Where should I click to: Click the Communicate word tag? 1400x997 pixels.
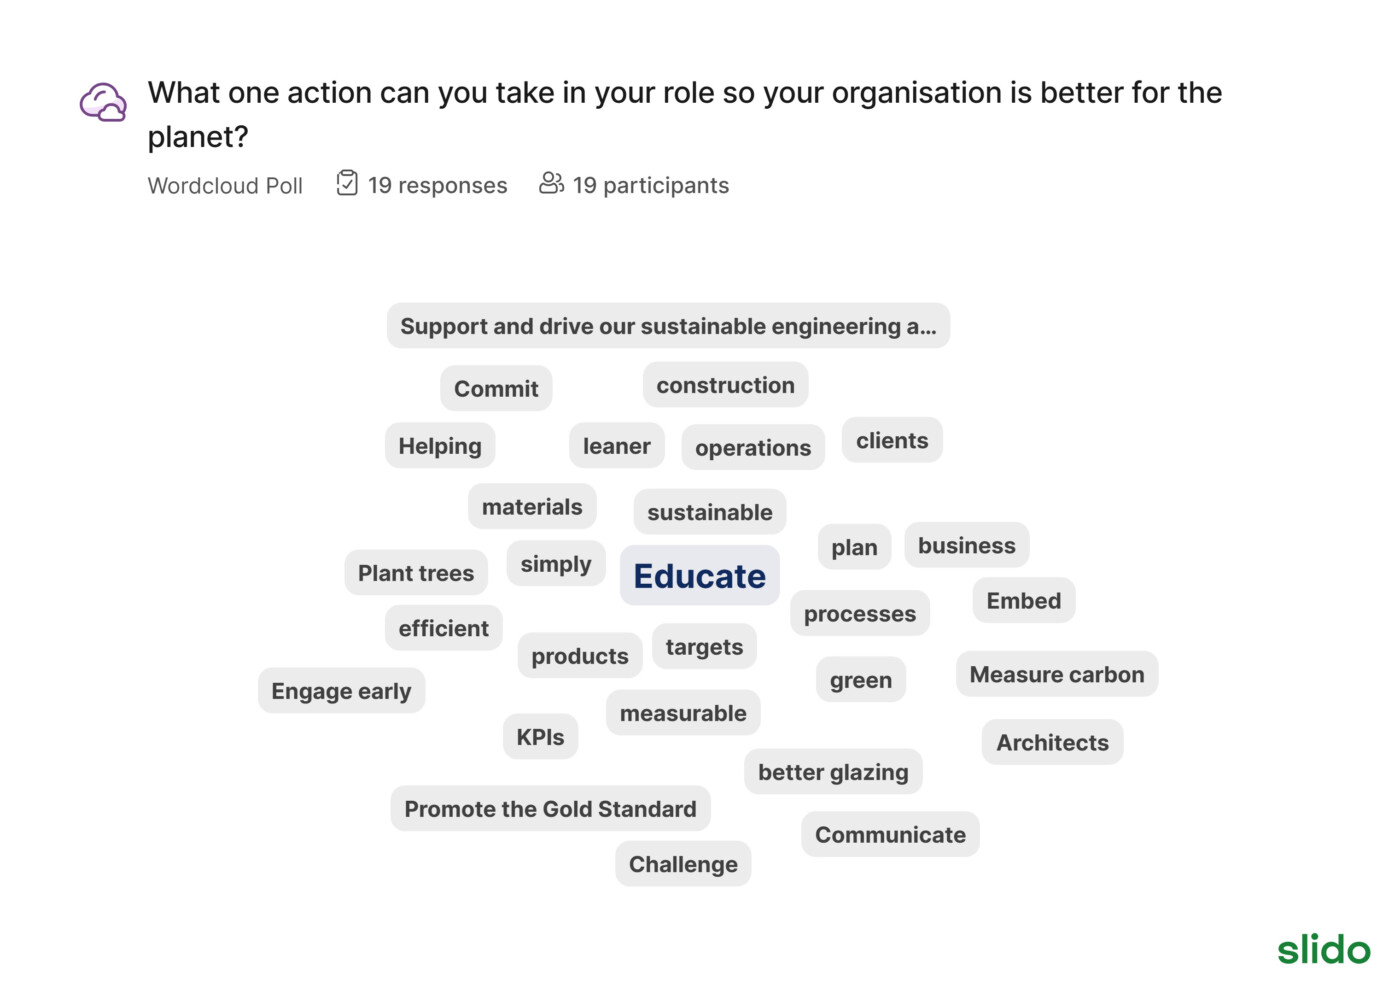pos(890,834)
